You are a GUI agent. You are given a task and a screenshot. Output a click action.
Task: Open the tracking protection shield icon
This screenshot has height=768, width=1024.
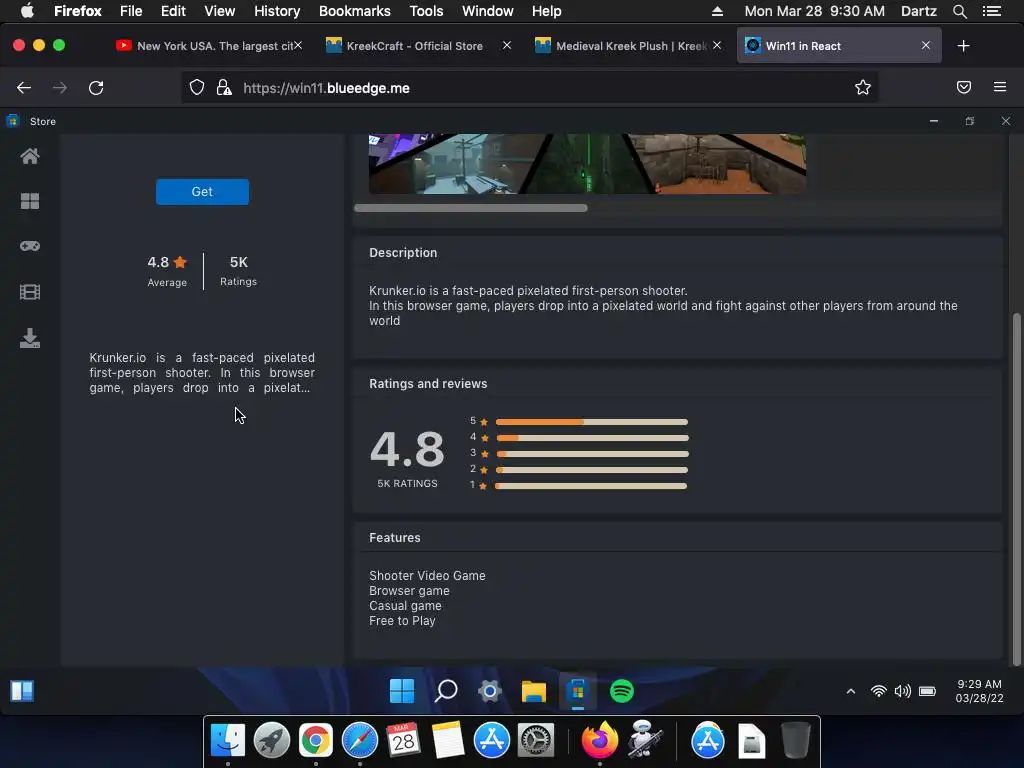(197, 88)
